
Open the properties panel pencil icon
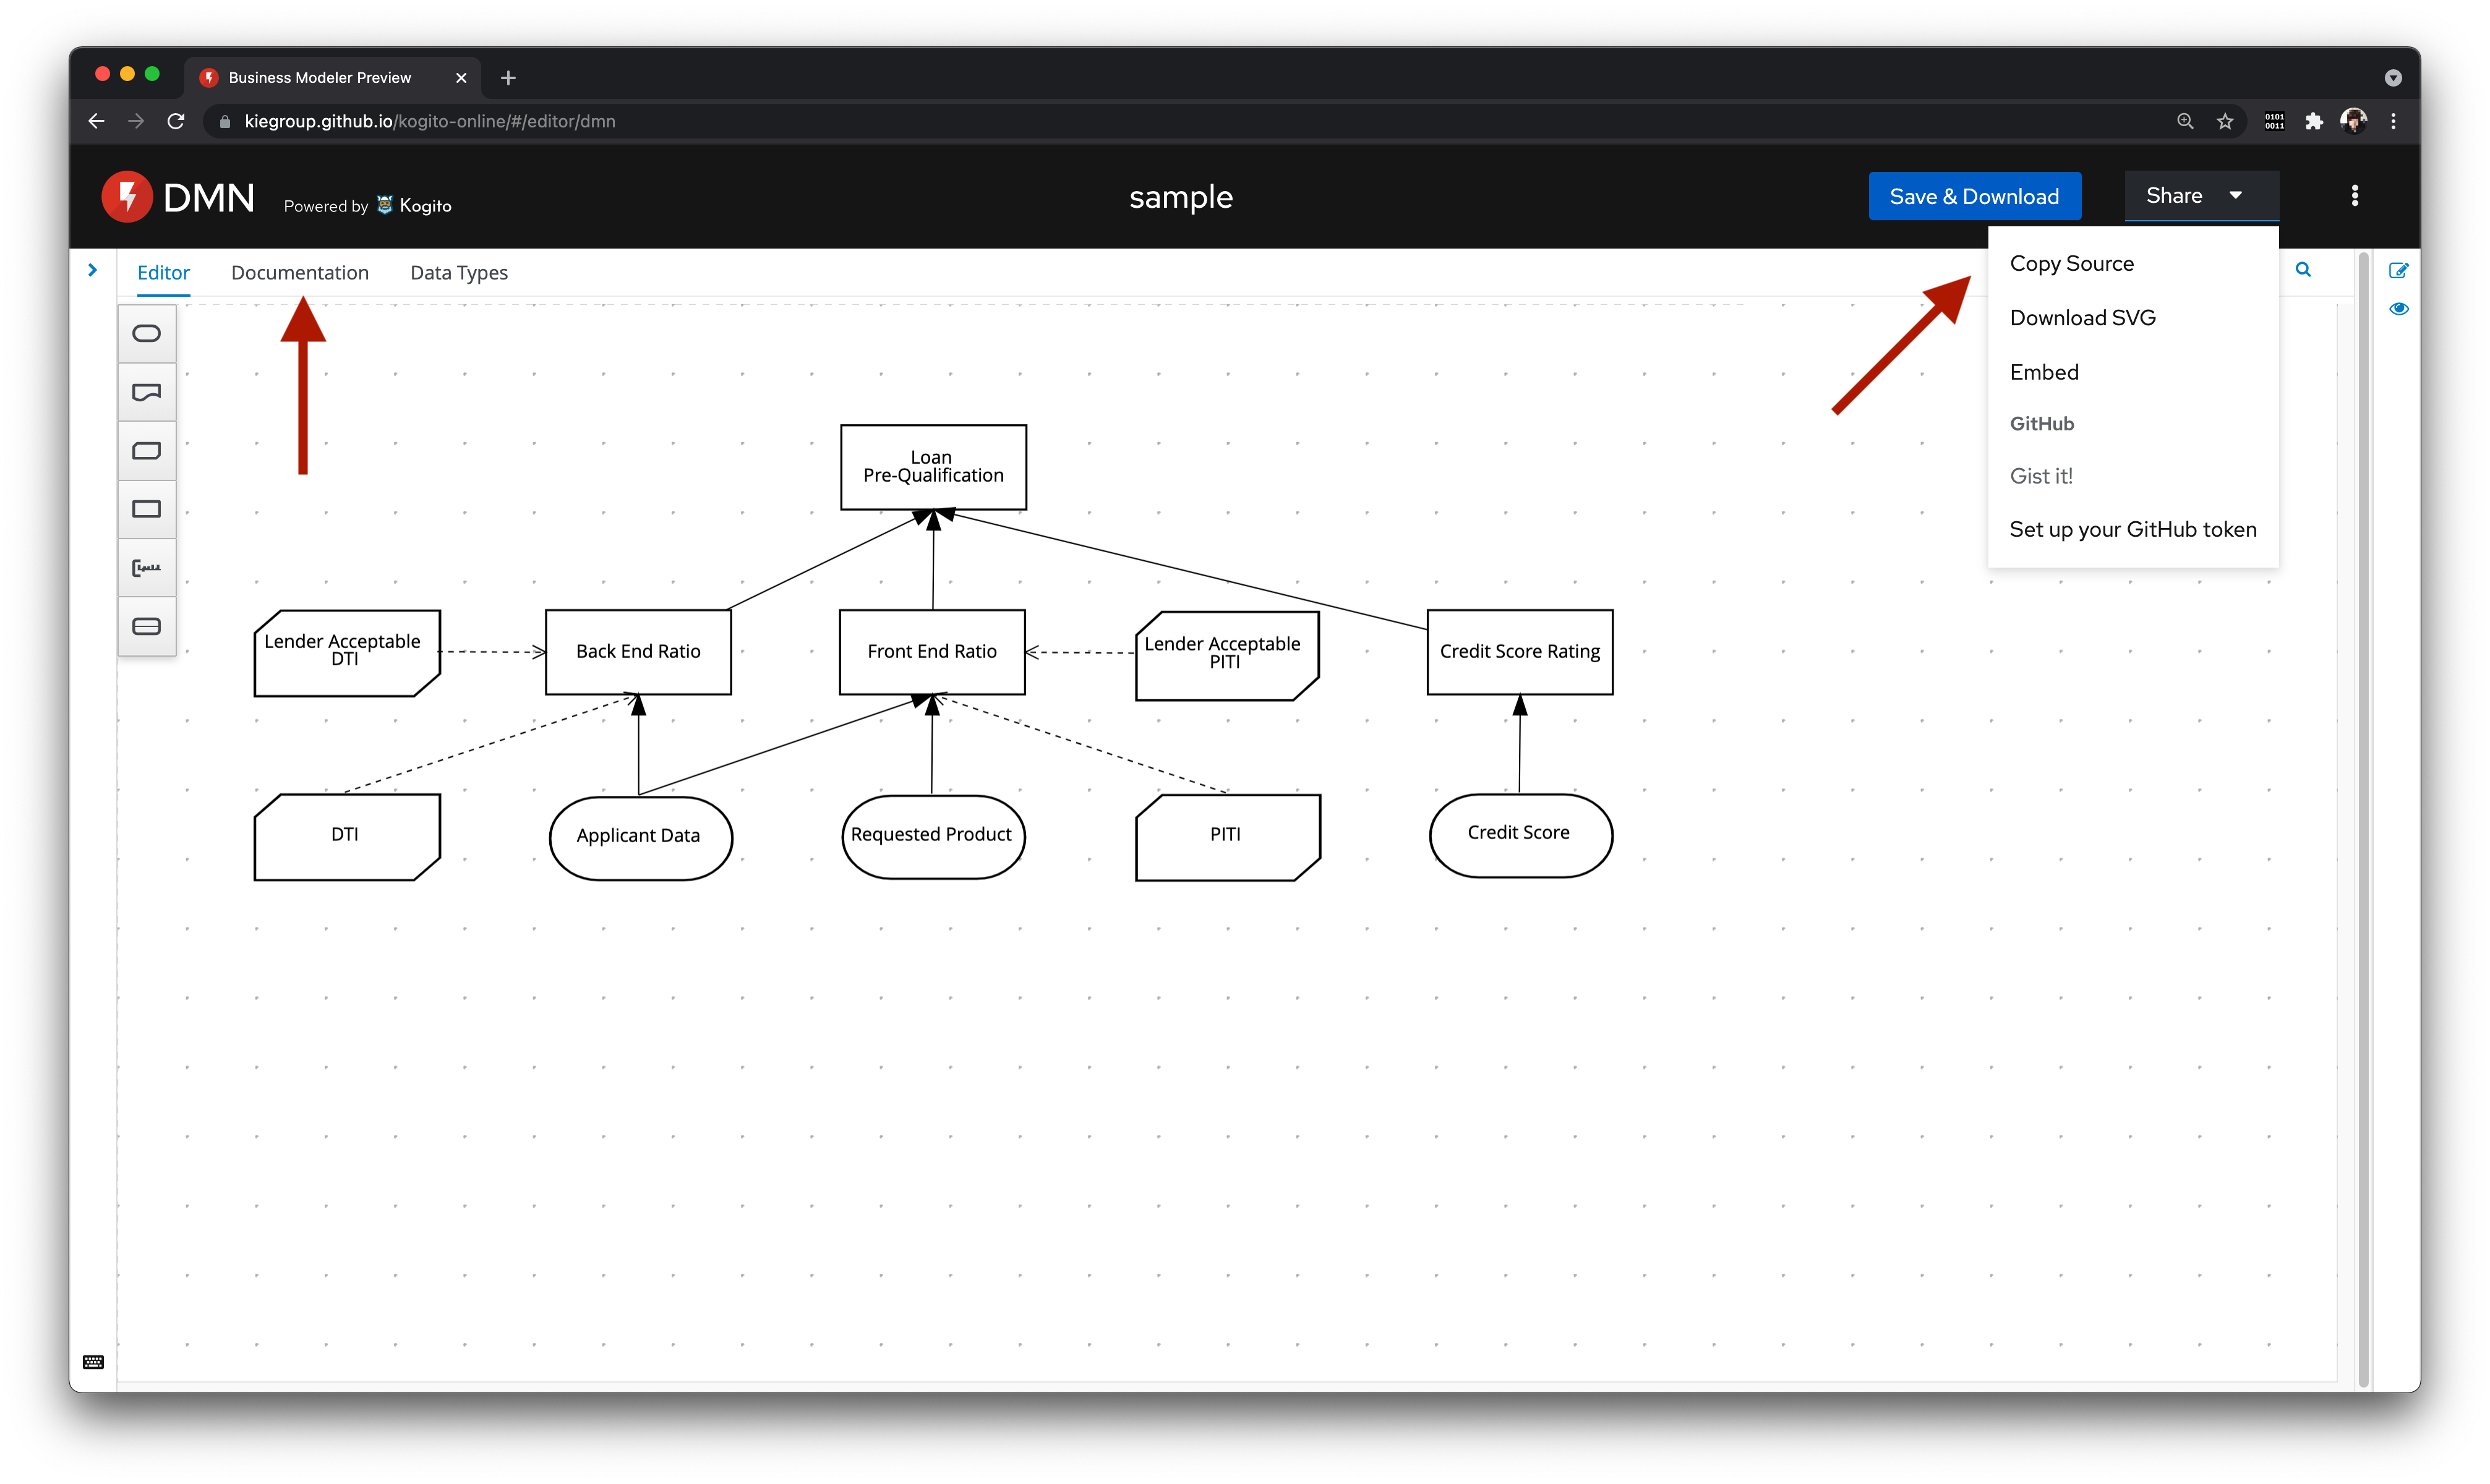pos(2398,270)
